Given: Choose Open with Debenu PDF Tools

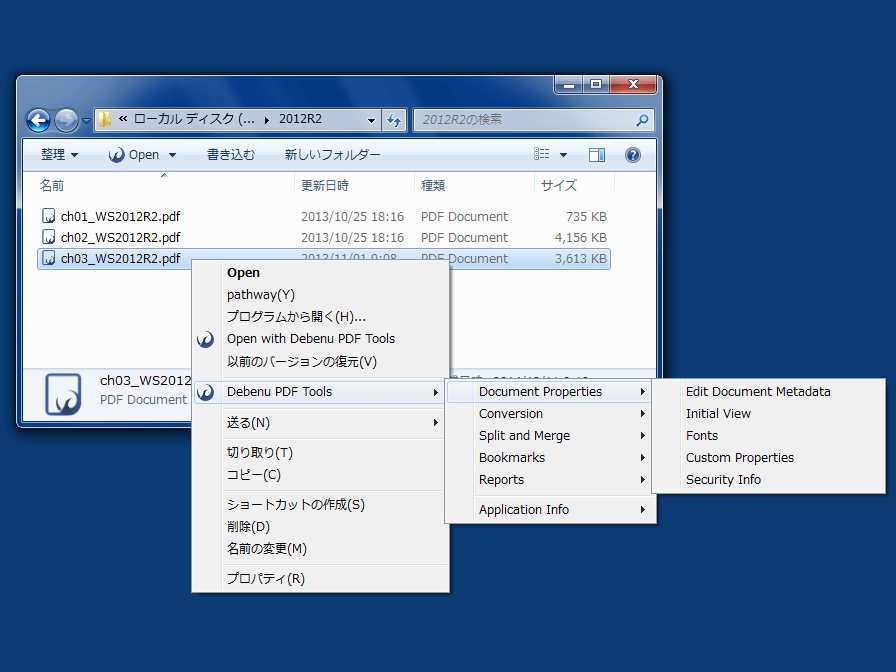Looking at the screenshot, I should click(321, 339).
